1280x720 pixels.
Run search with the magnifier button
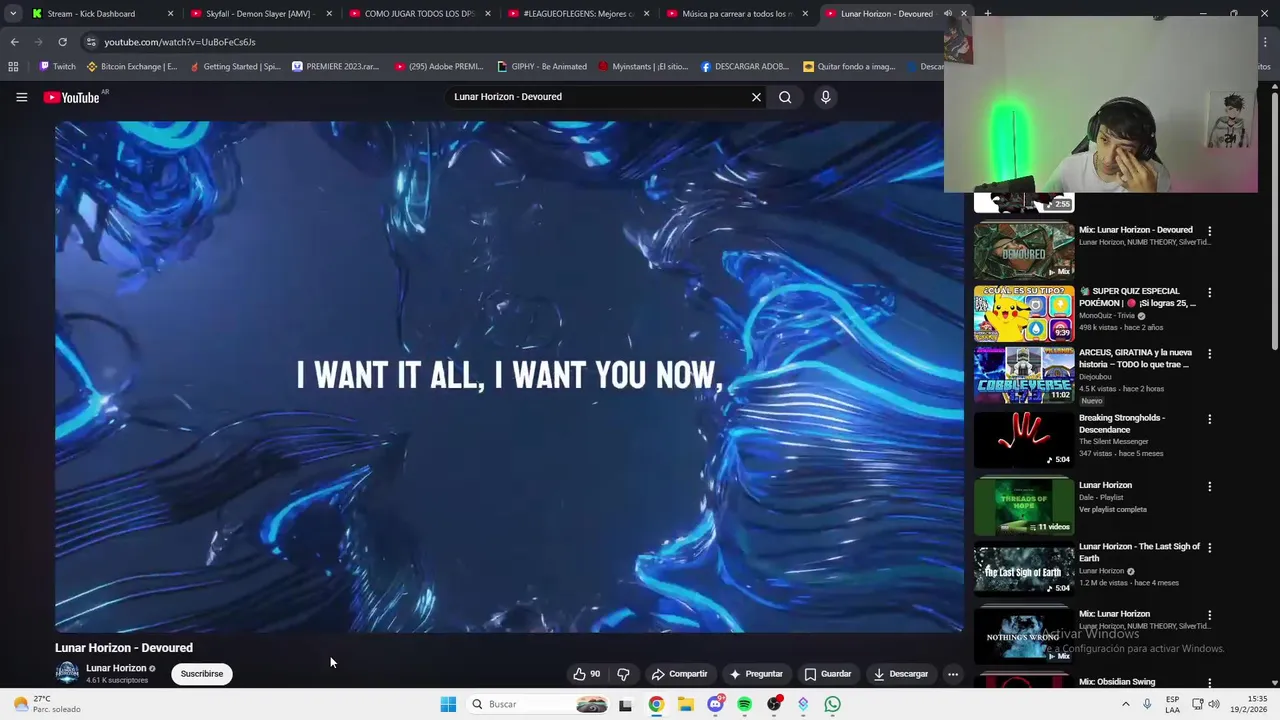[785, 97]
